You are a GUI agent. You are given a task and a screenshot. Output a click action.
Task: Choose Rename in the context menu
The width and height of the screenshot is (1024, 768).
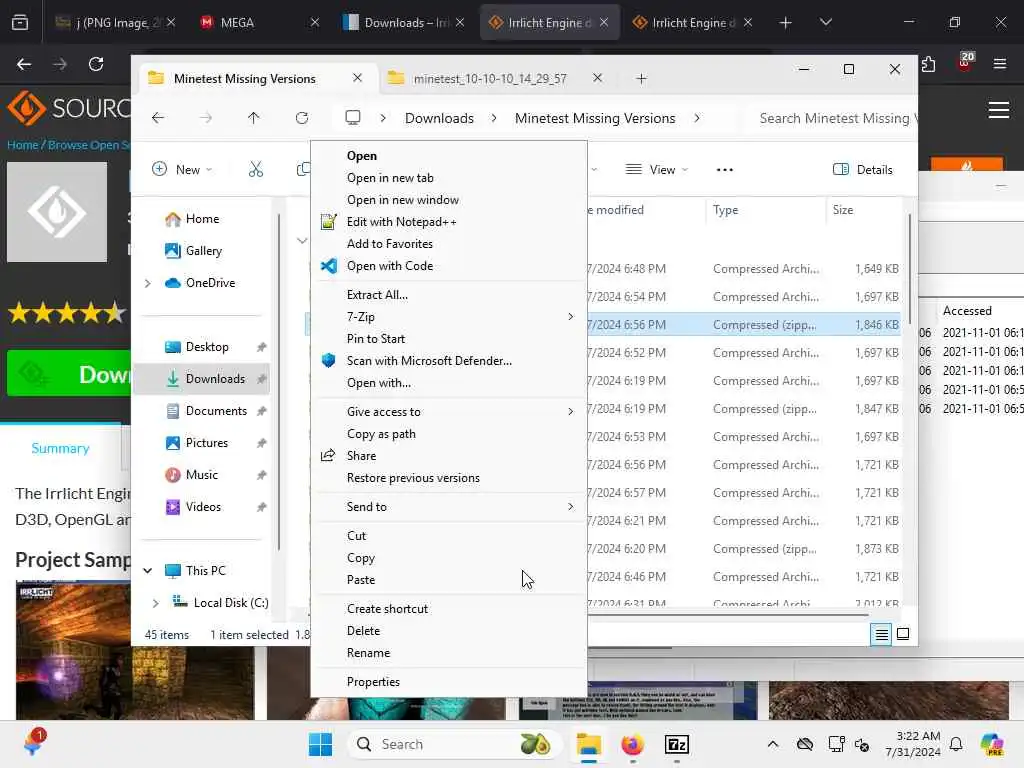[368, 653]
